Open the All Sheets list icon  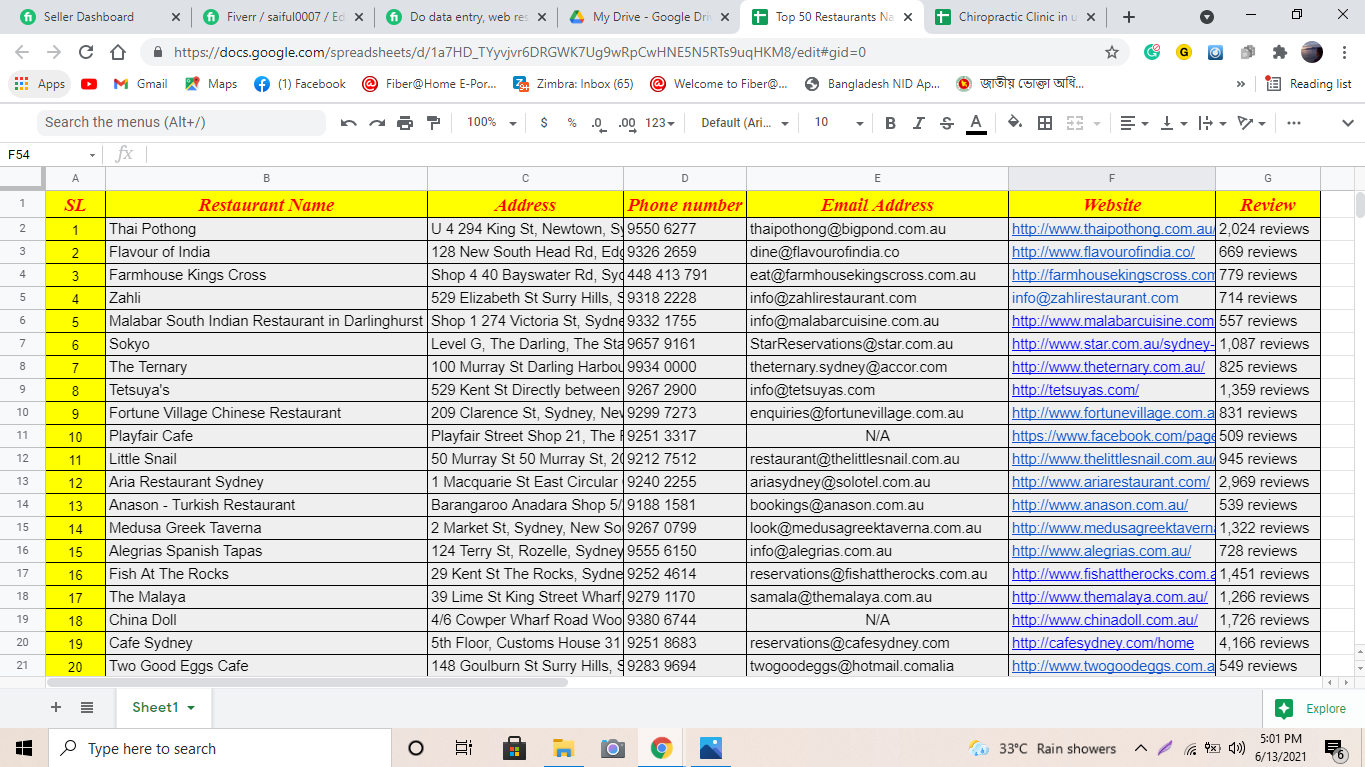tap(87, 707)
